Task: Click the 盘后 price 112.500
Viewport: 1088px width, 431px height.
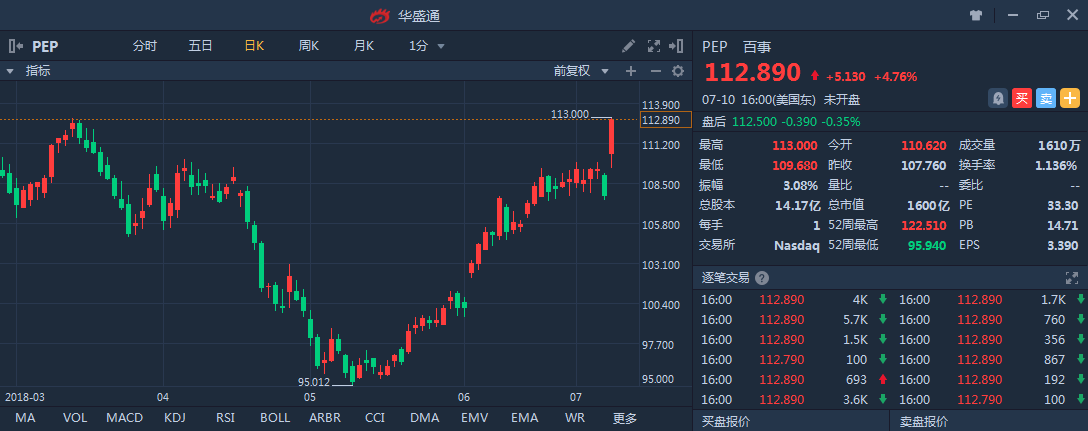Action: [754, 121]
